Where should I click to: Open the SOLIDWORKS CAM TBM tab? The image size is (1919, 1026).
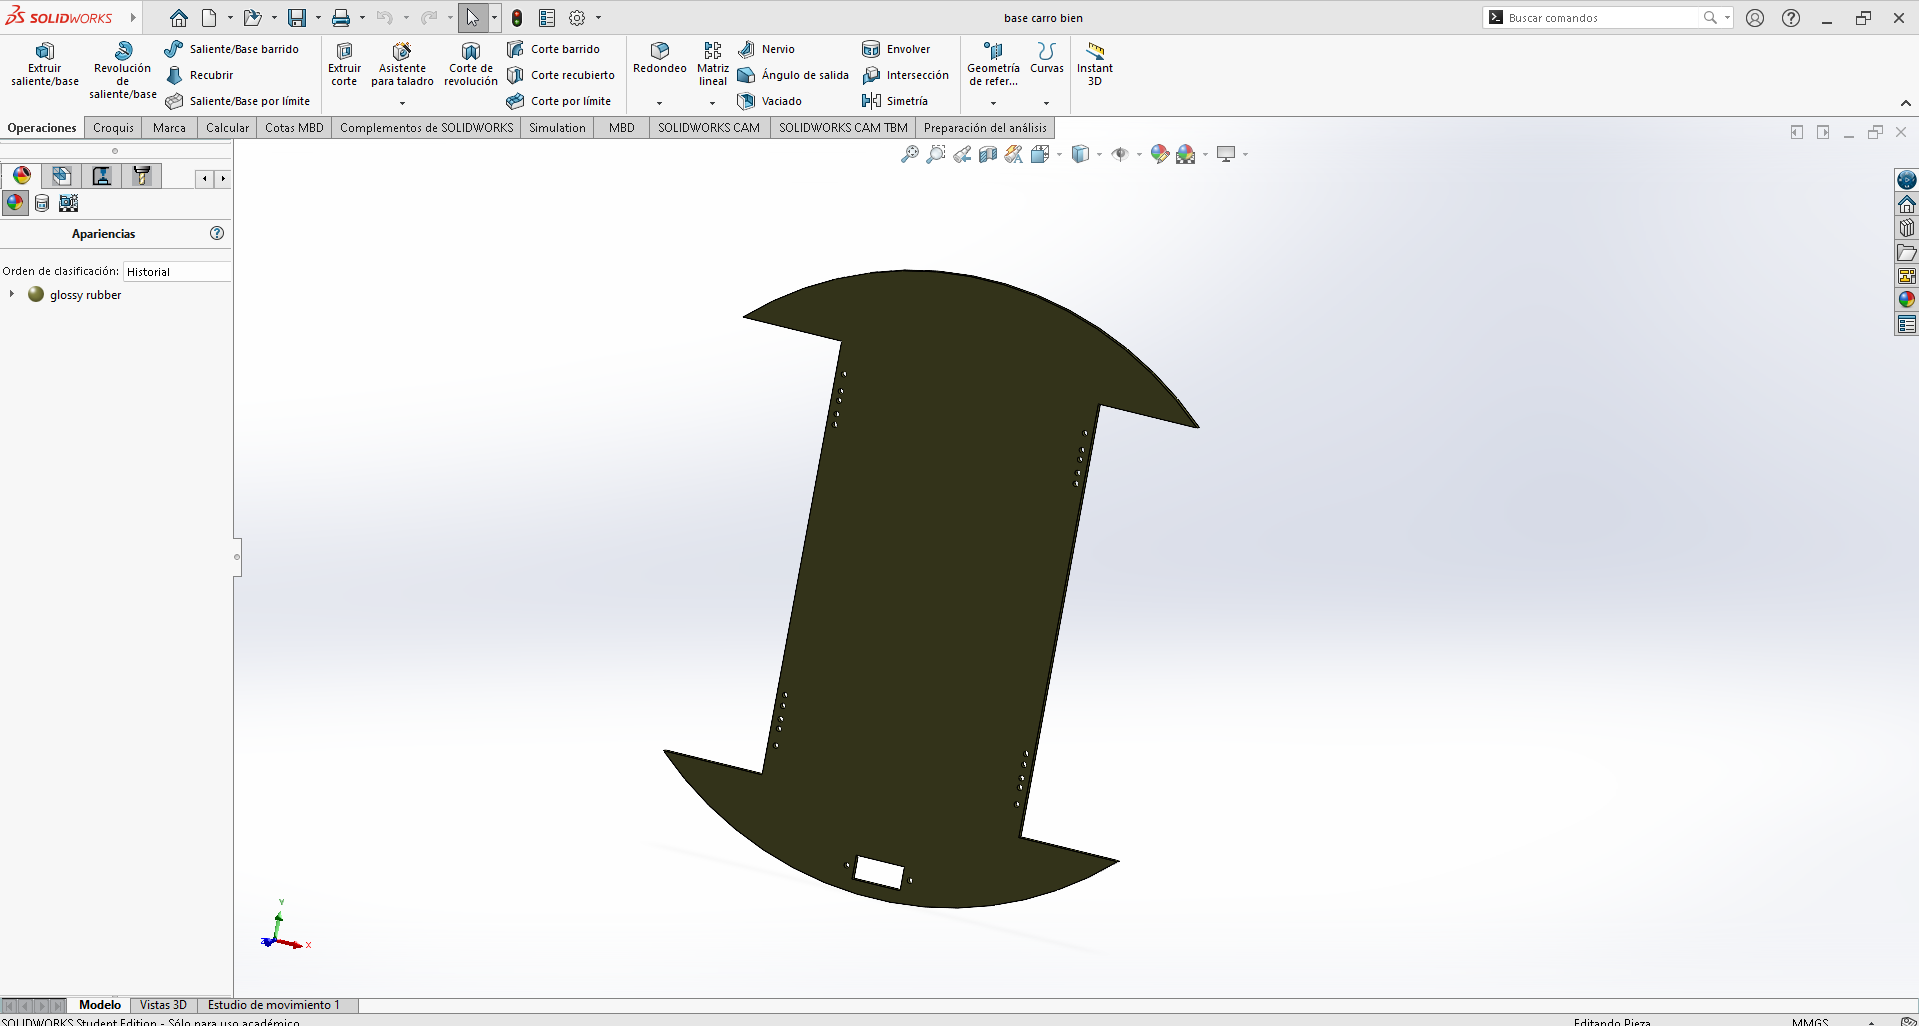pos(843,128)
